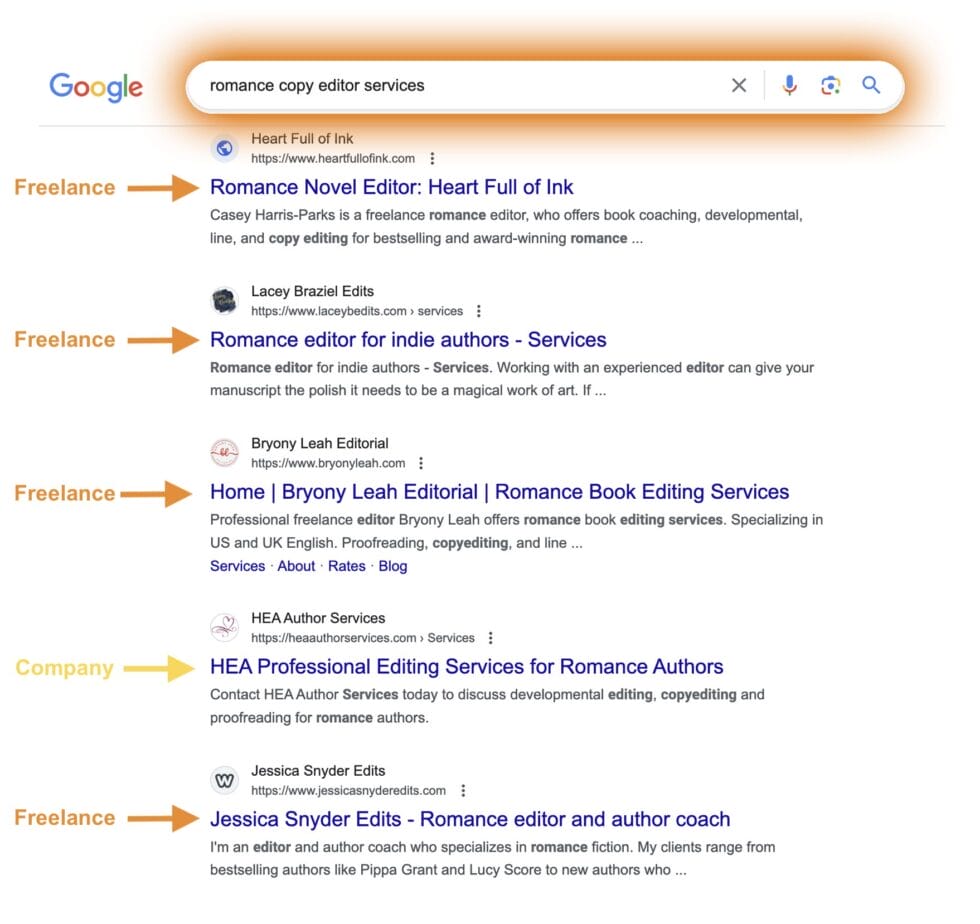Image resolution: width=980 pixels, height=924 pixels.
Task: Click the Google voice search microphone icon
Action: coord(789,86)
